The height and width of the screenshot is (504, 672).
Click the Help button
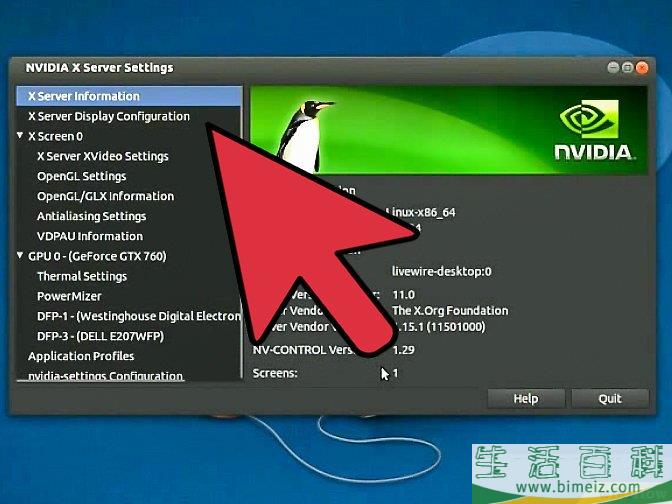[x=526, y=399]
